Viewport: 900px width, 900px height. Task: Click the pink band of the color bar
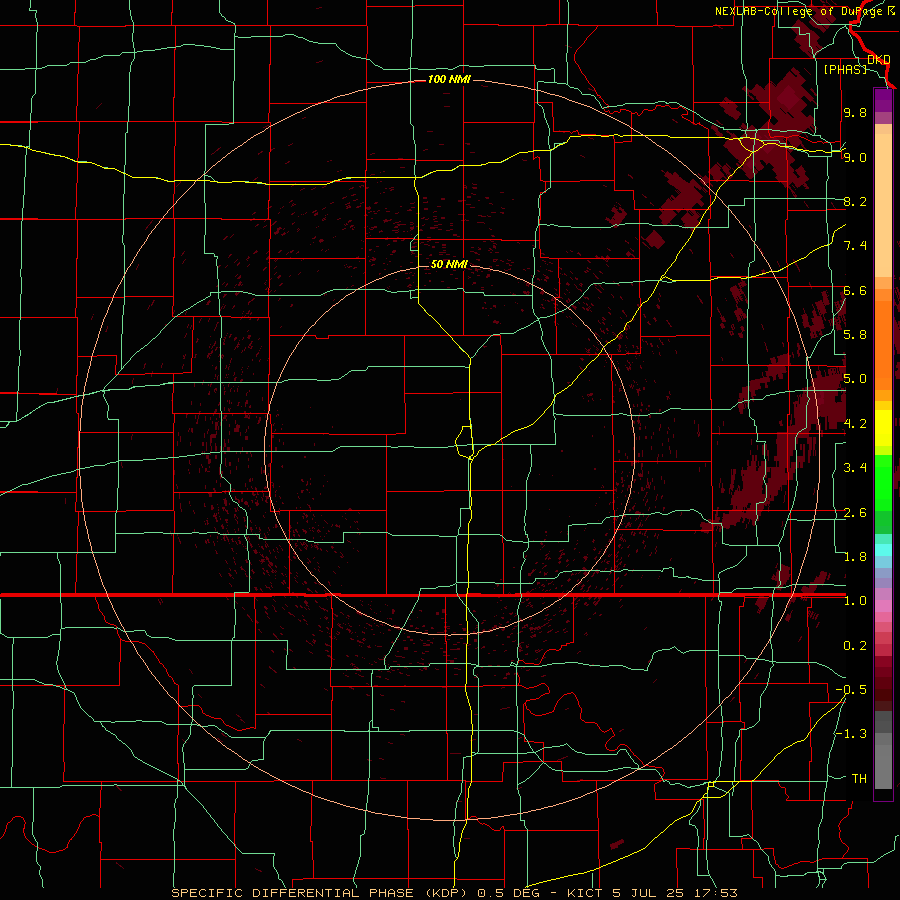[x=883, y=606]
